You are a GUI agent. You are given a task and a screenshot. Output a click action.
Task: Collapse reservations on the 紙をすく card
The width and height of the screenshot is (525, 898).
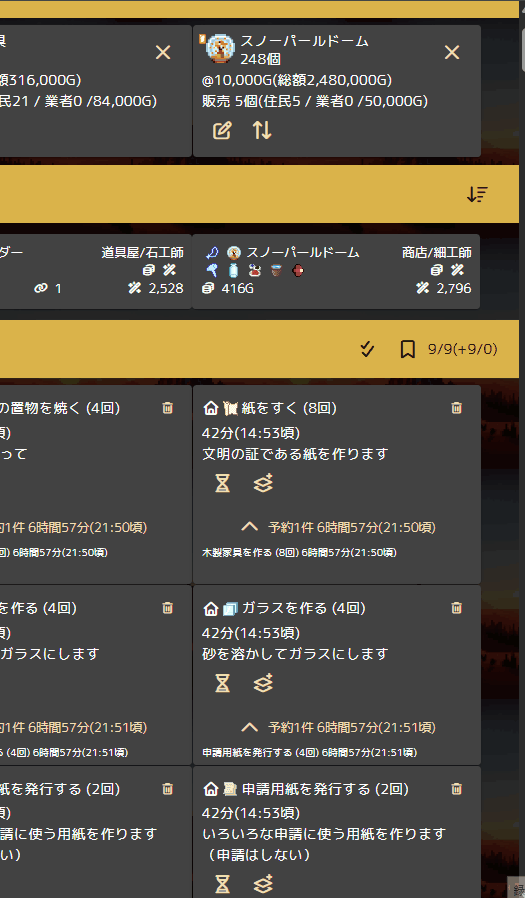pos(249,527)
